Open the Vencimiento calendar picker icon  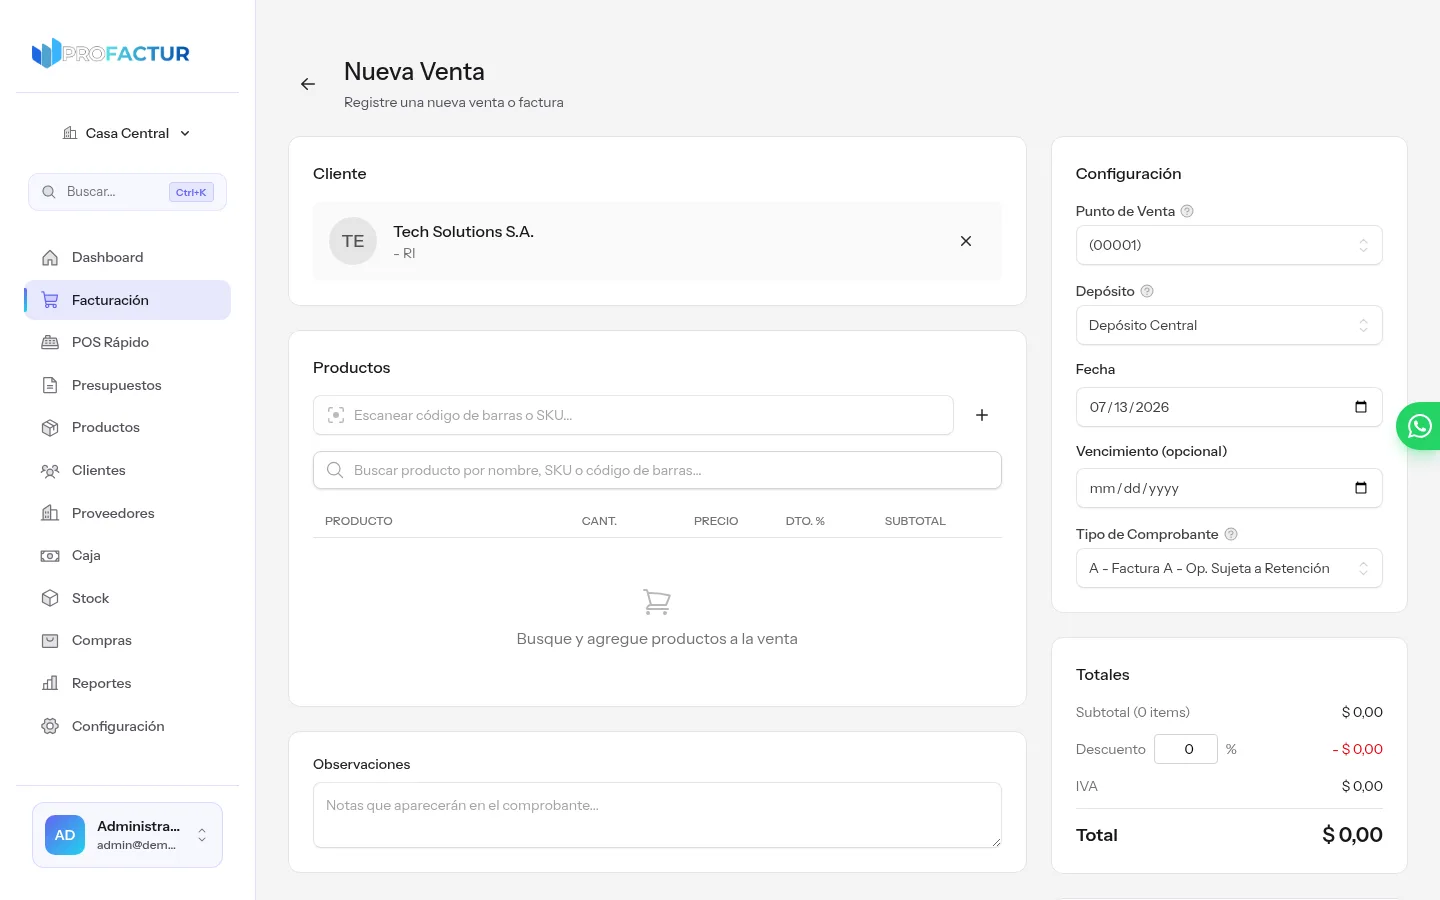tap(1361, 488)
